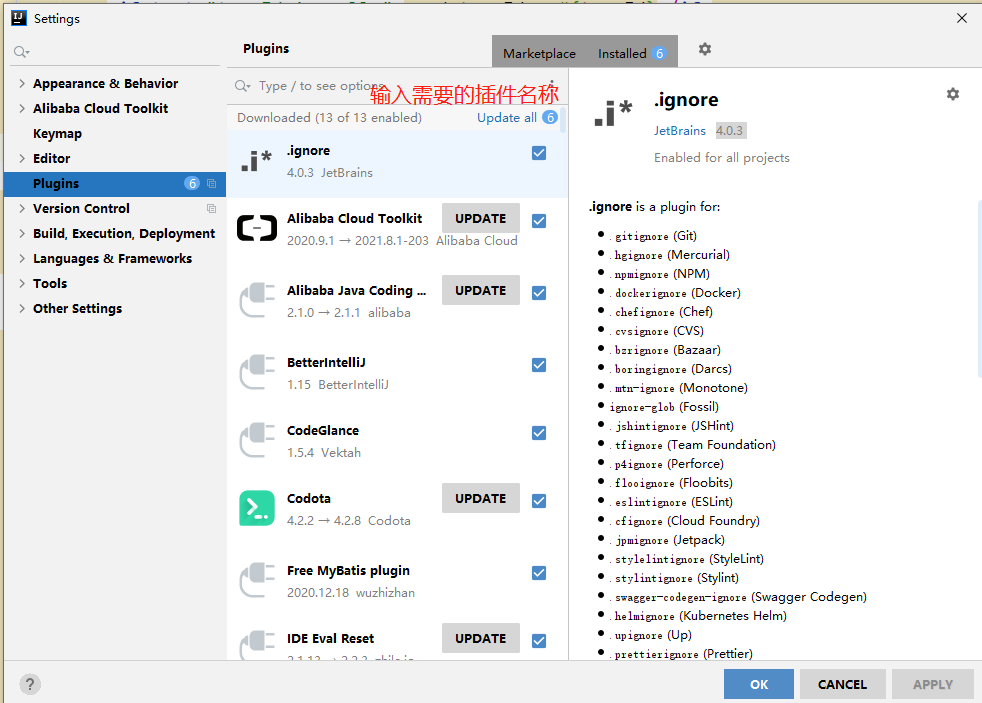Click the plugins settings gear icon next to Installed
Image resolution: width=982 pixels, height=703 pixels.
(705, 49)
